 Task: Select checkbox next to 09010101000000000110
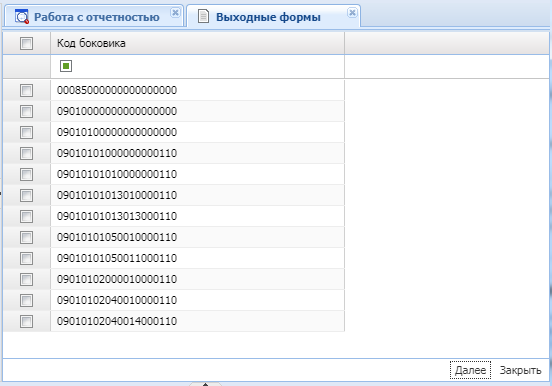[x=26, y=153]
